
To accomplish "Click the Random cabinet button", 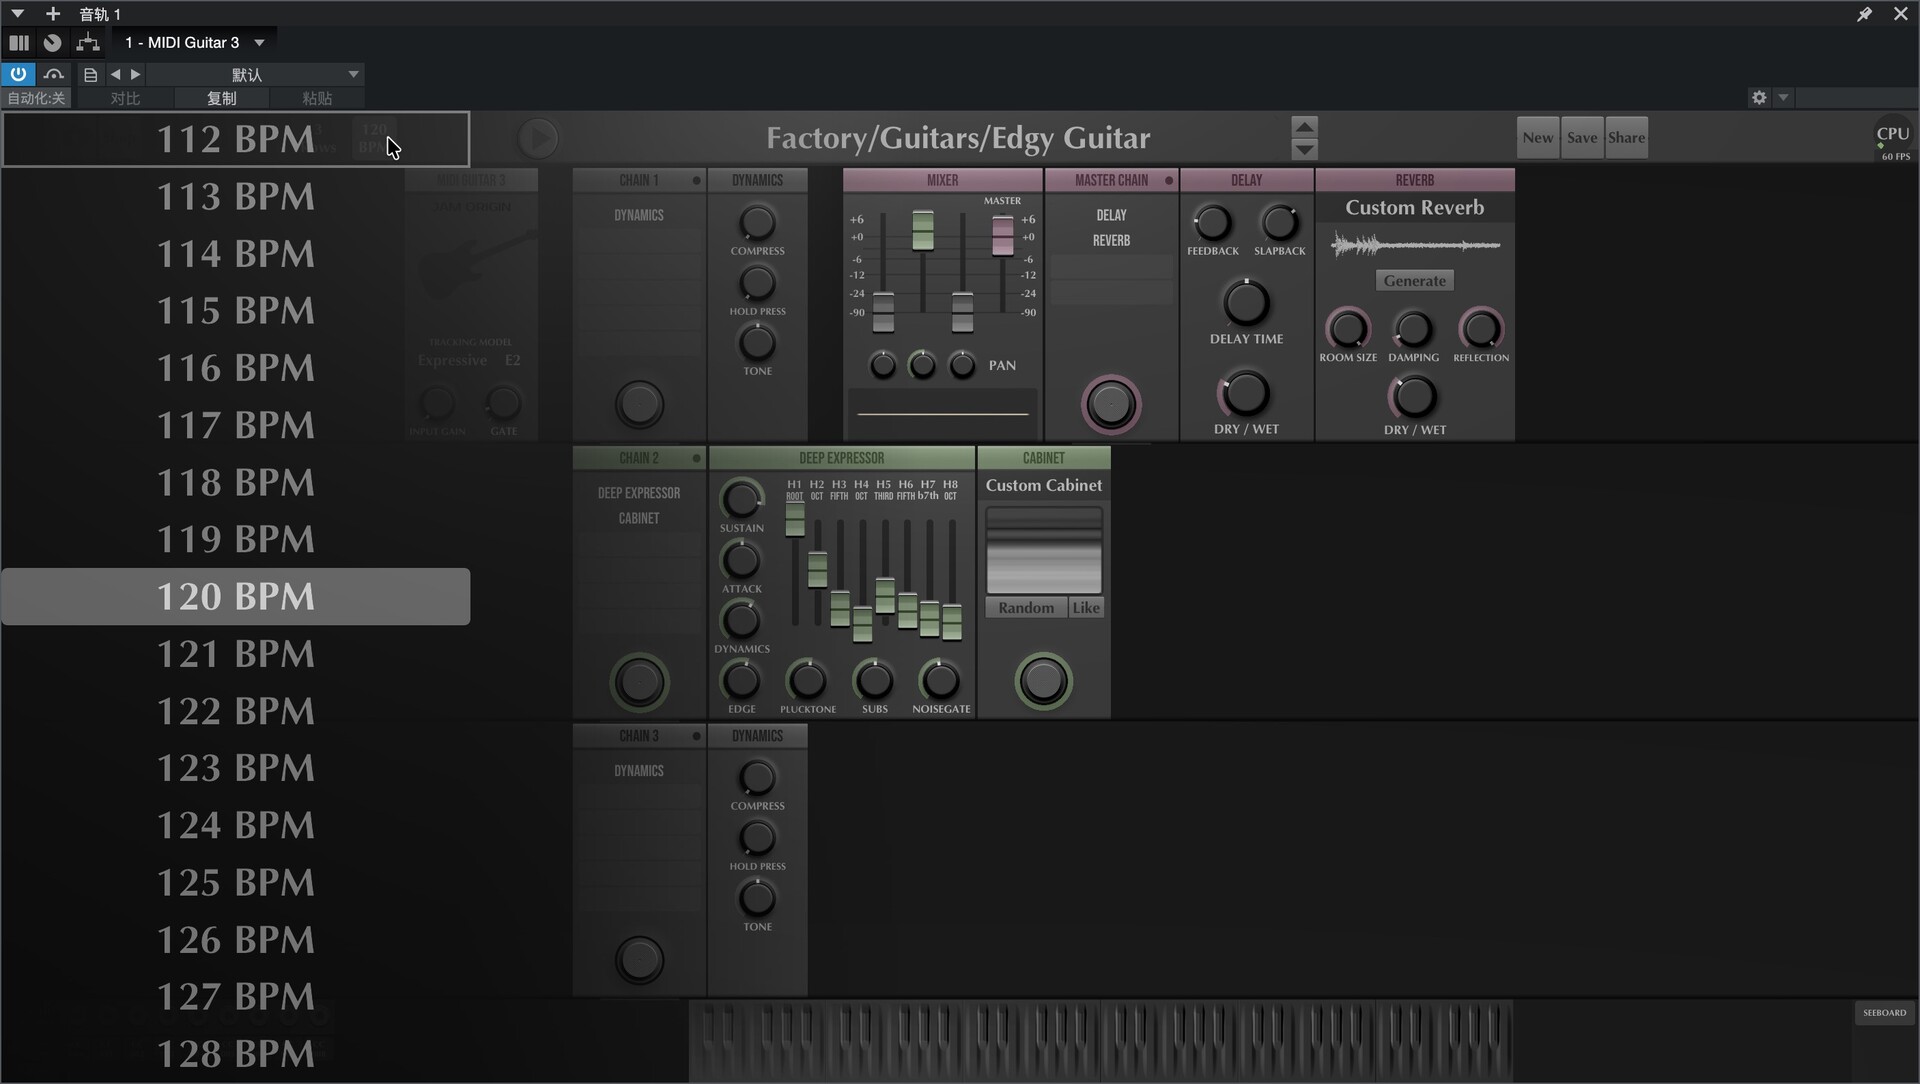I will [1025, 608].
